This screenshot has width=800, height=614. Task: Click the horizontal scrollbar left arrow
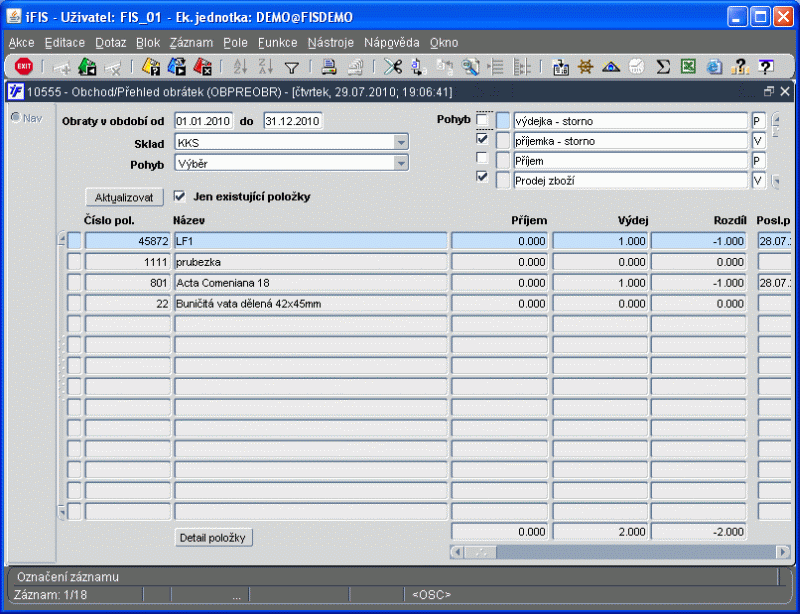(457, 552)
